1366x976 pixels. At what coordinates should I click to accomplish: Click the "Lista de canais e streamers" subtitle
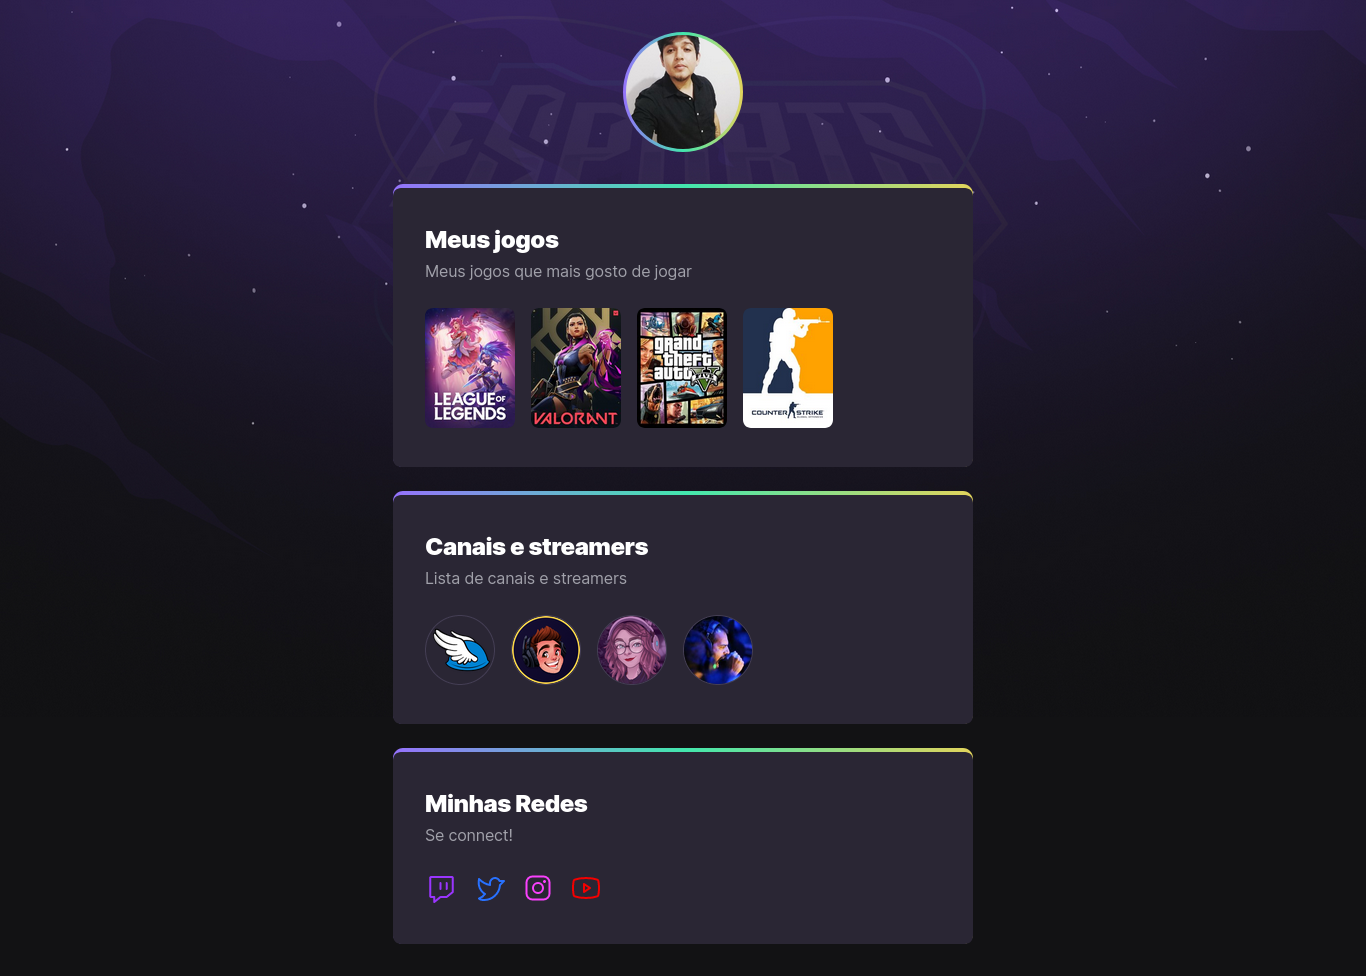tap(526, 578)
